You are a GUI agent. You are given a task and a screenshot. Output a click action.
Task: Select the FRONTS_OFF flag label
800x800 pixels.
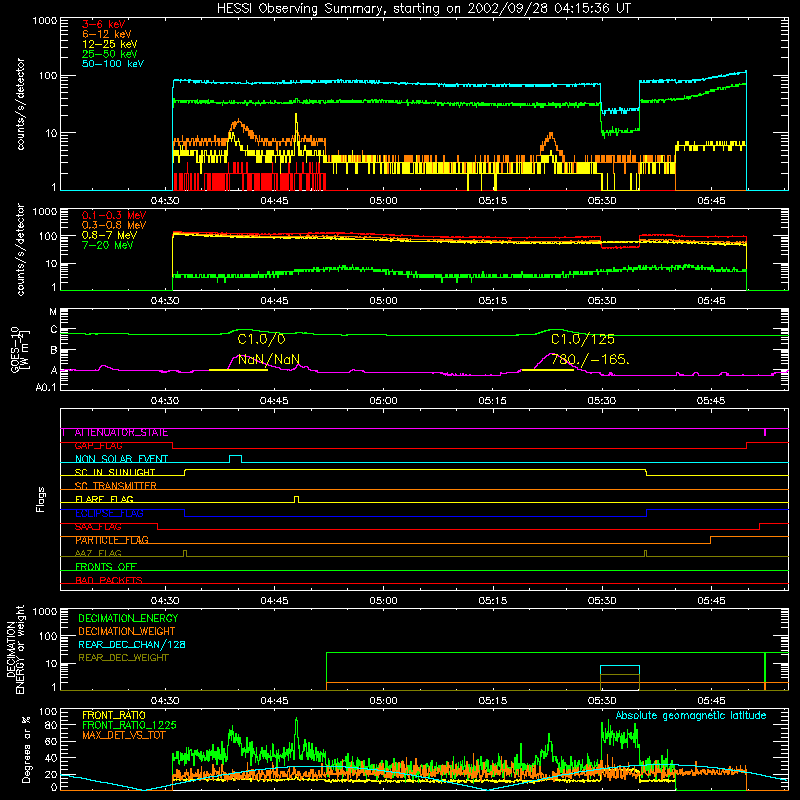(106, 567)
